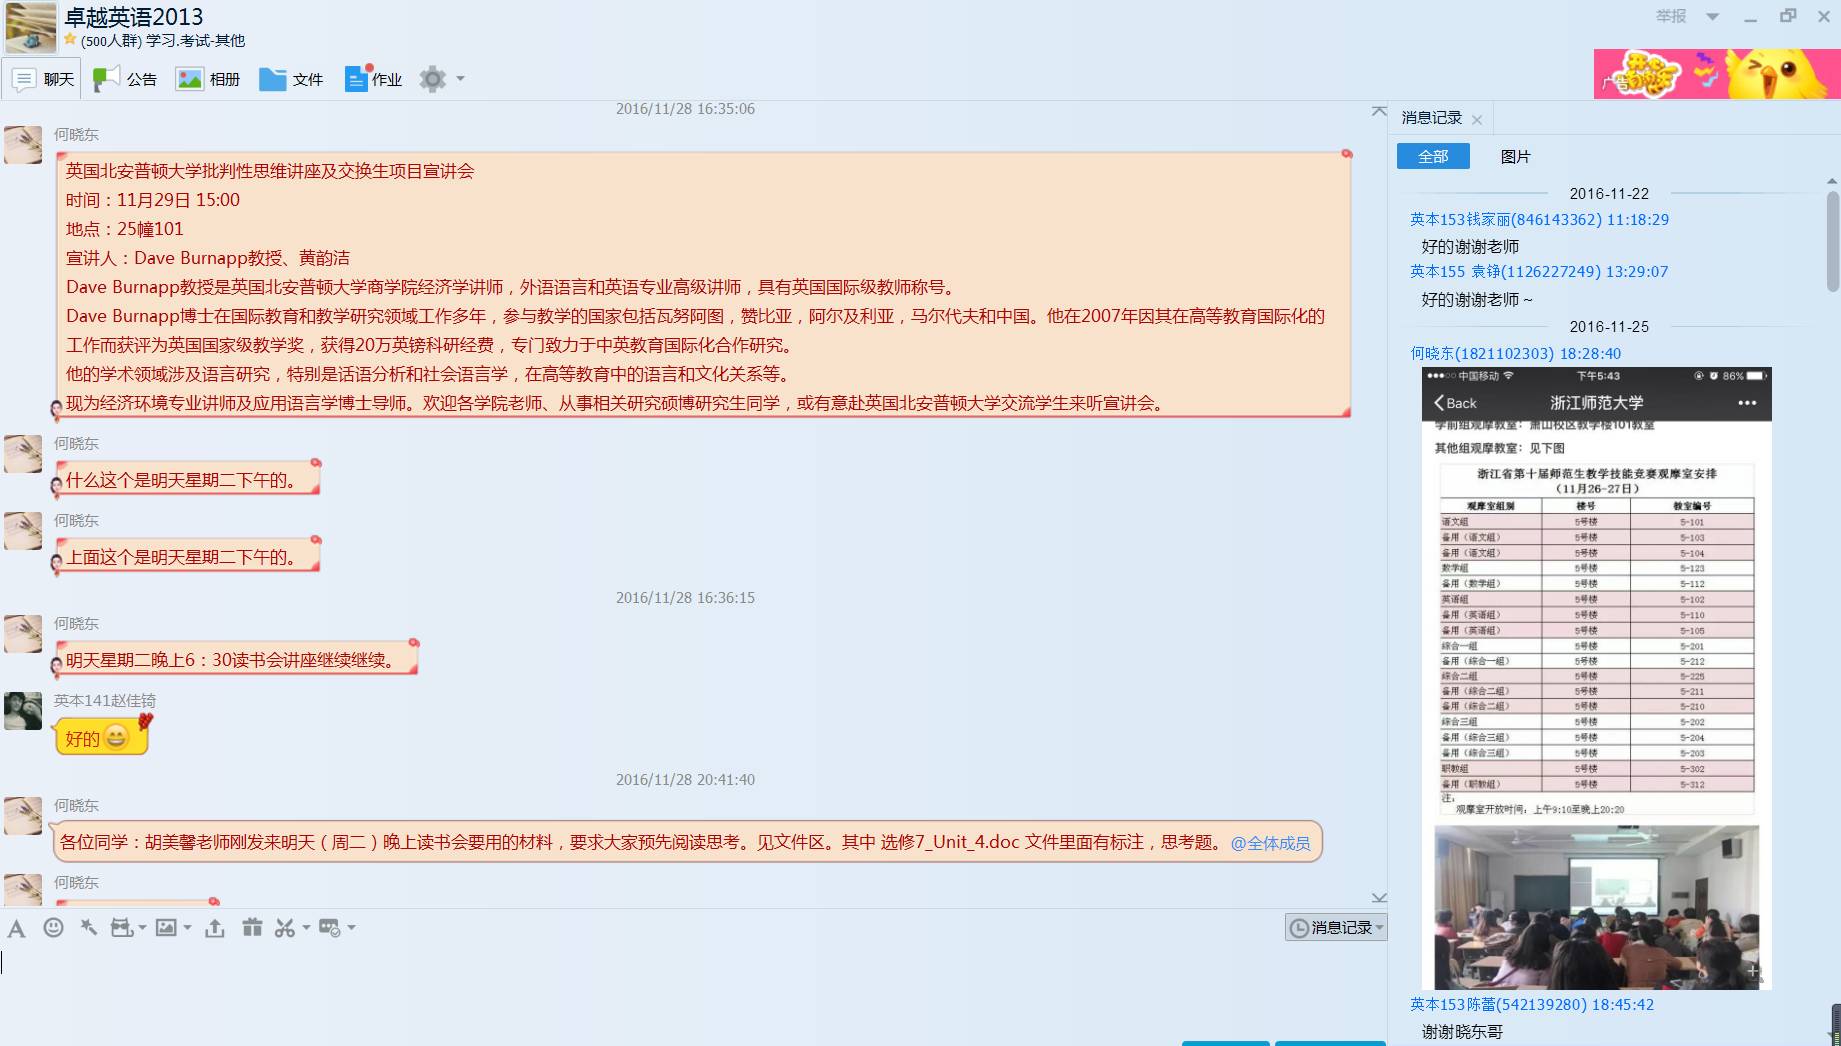This screenshot has height=1046, width=1841.
Task: Open group settings gear icon
Action: click(432, 79)
